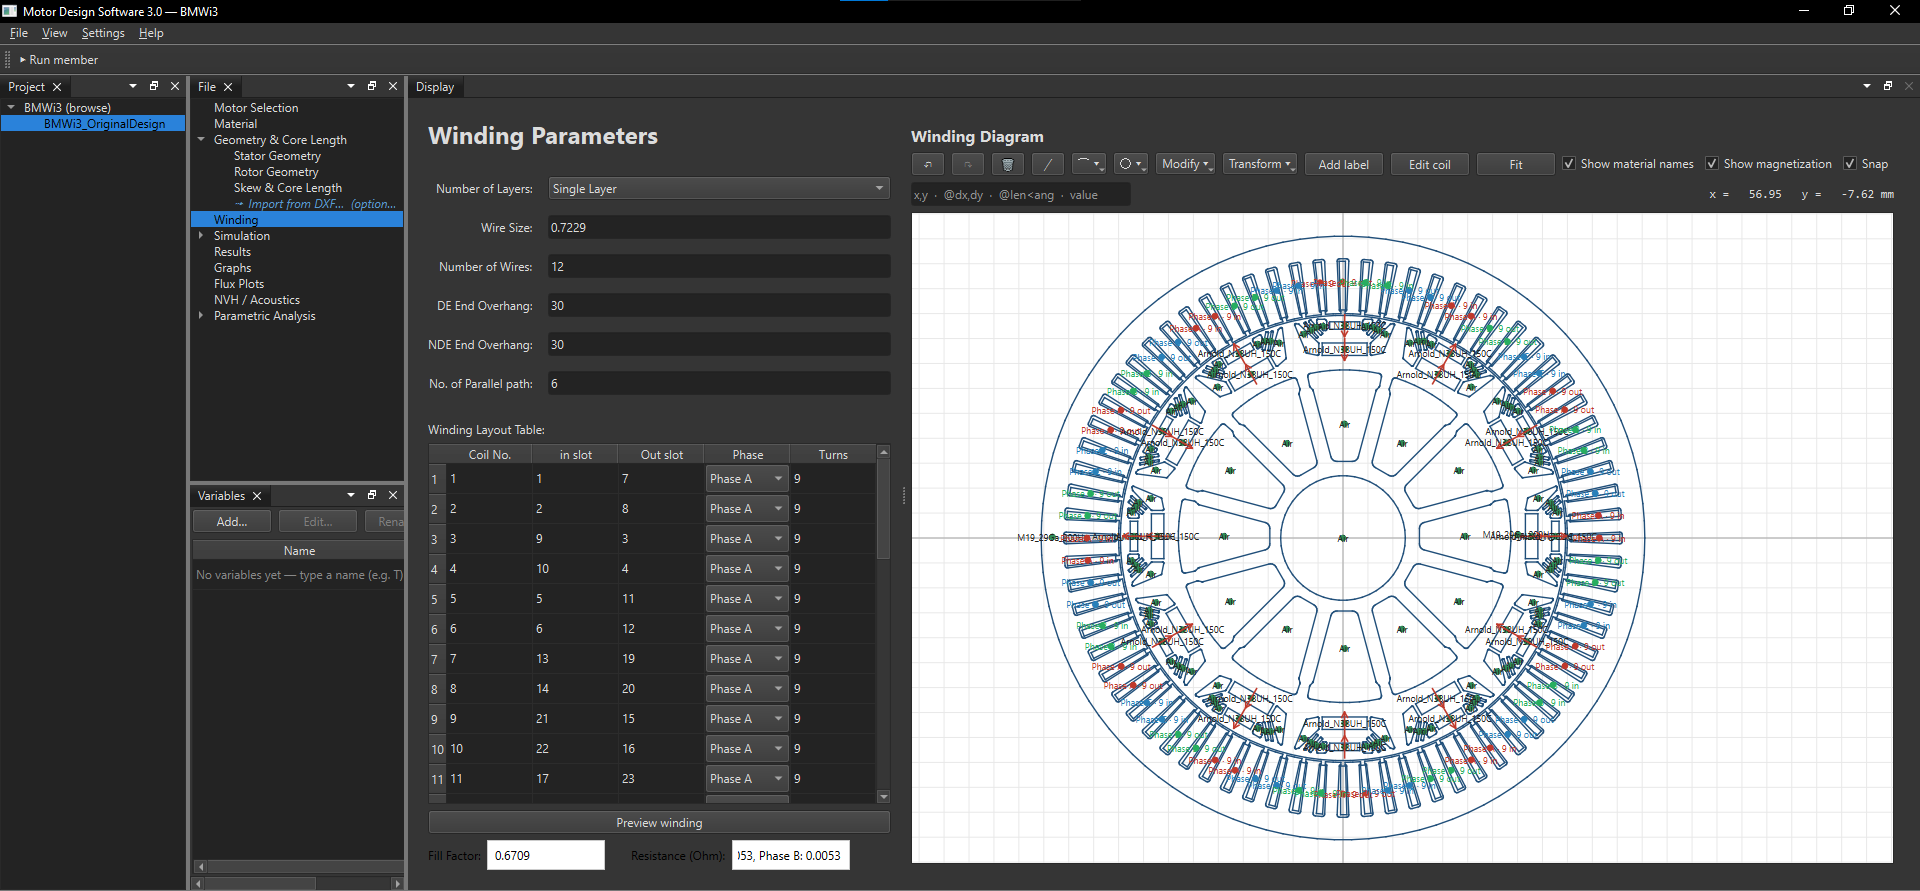The height and width of the screenshot is (891, 1920).
Task: Click the redo arrow in Winding Diagram toolbar
Action: pyautogui.click(x=967, y=164)
